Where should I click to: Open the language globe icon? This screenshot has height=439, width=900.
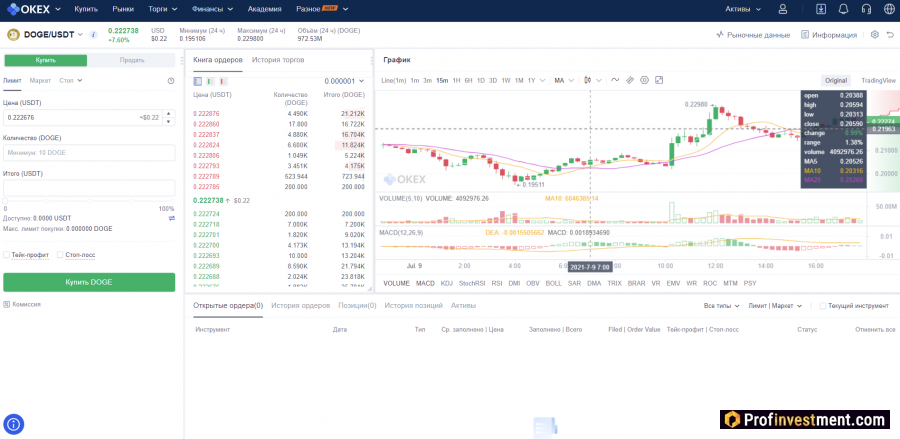point(889,9)
